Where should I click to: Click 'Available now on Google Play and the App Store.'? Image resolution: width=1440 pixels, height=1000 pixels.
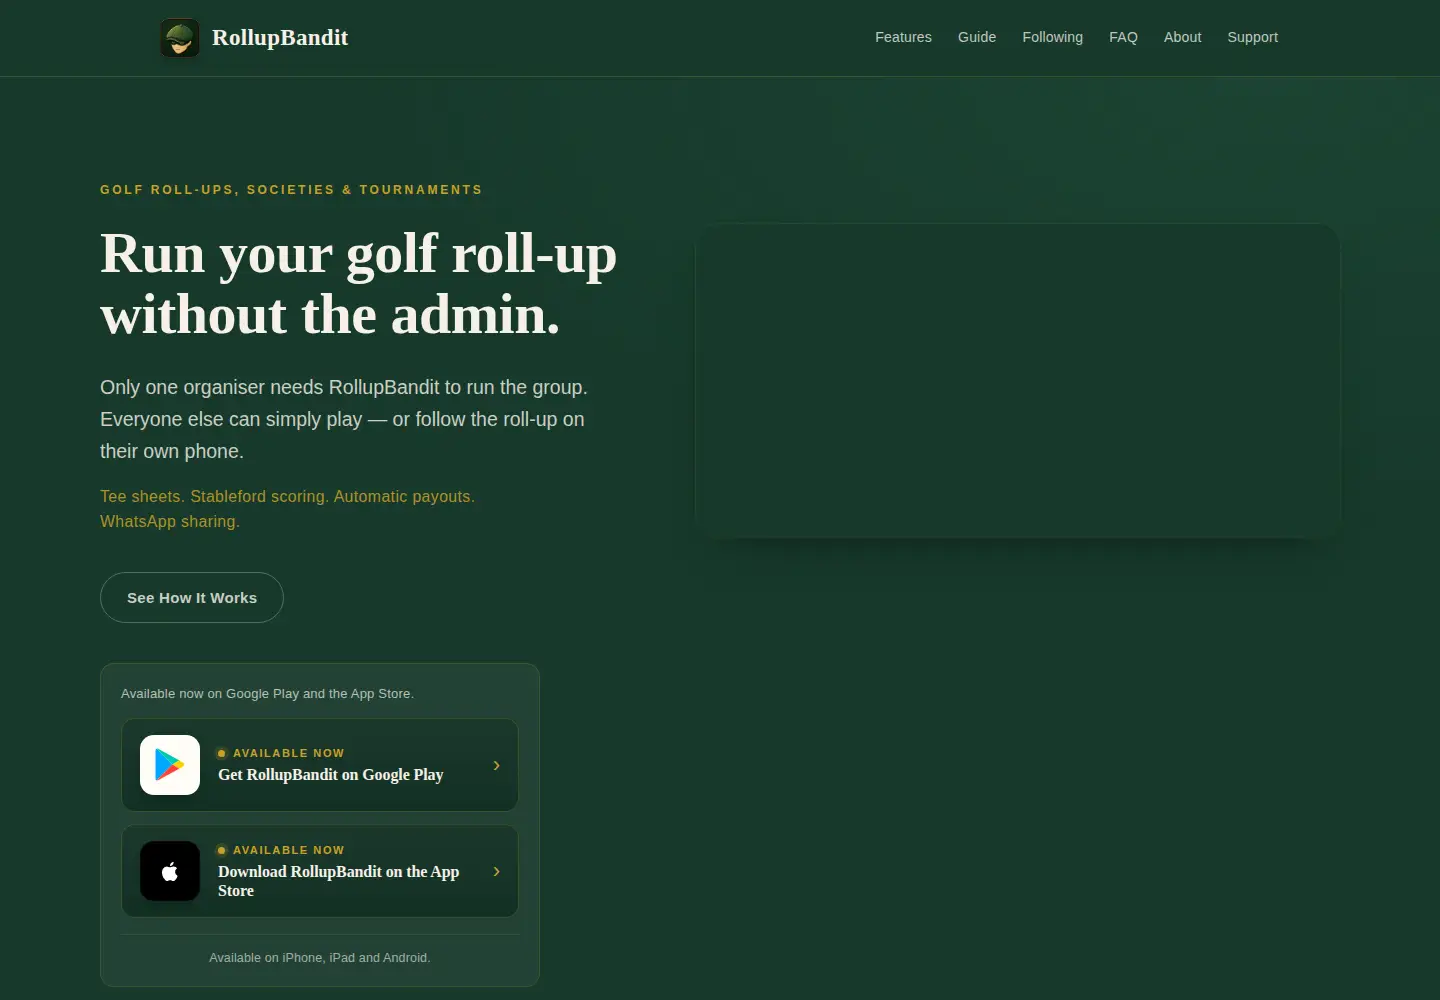[x=267, y=693]
